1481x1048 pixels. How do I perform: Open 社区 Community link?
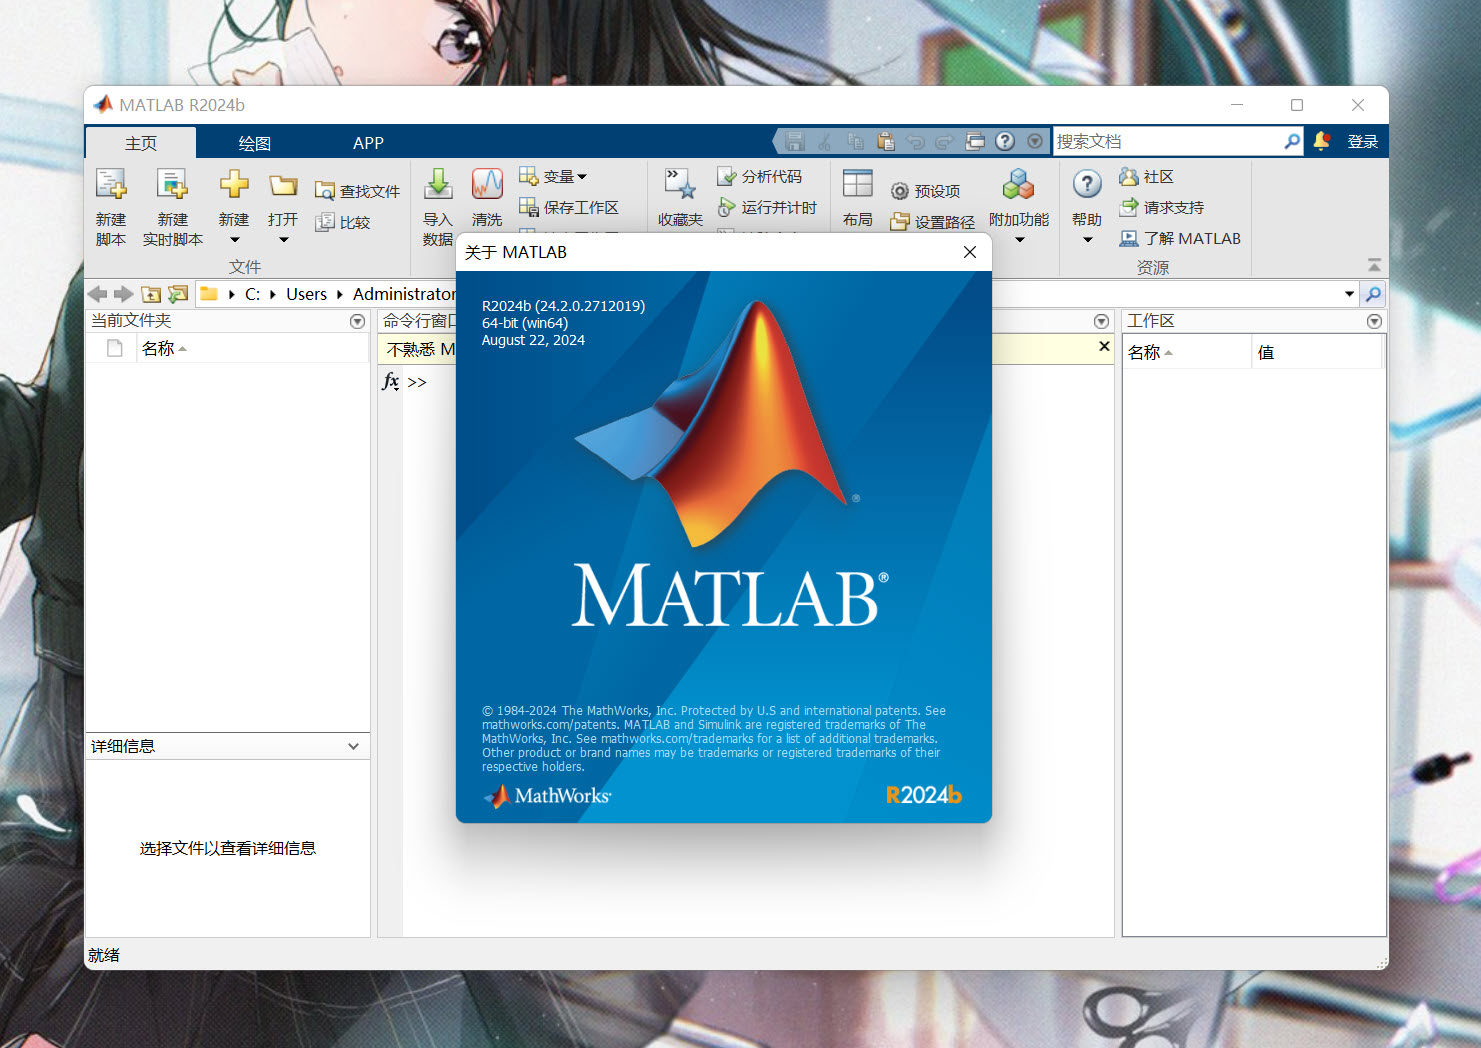point(1146,177)
